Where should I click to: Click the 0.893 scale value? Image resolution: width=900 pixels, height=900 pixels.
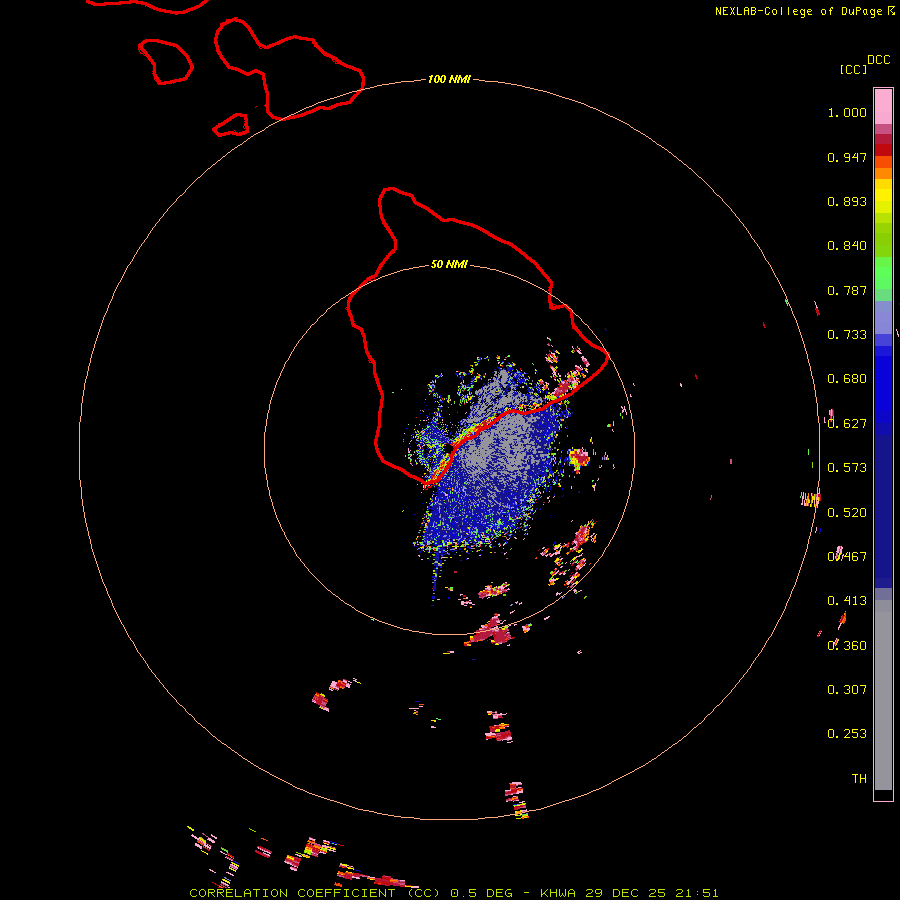[847, 201]
